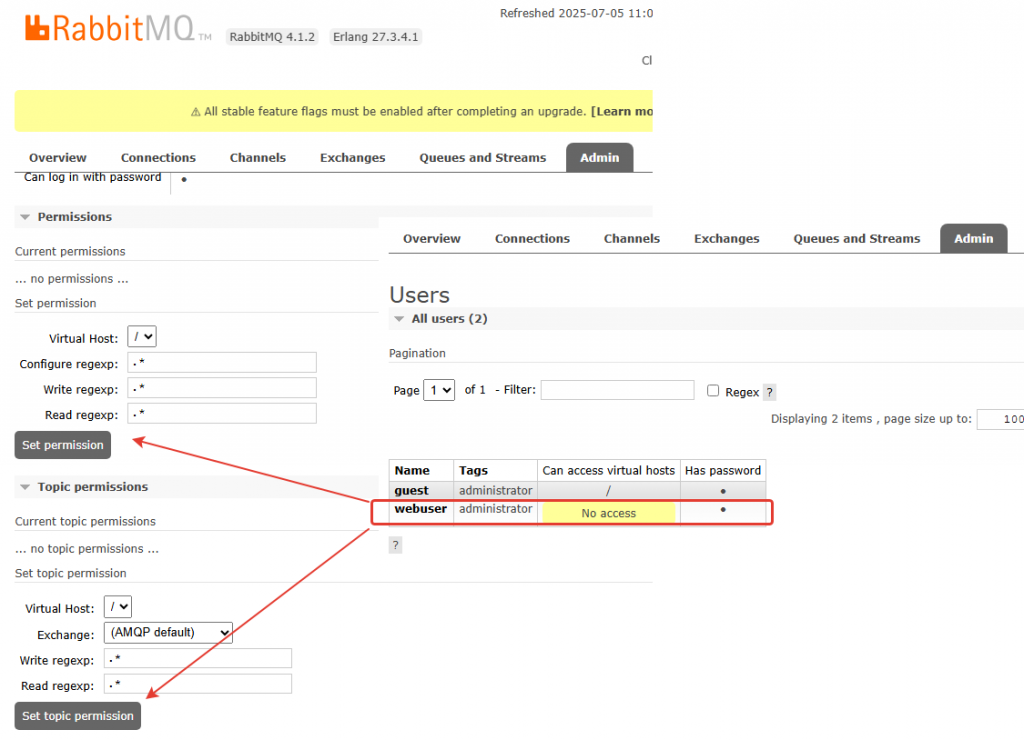Image resolution: width=1024 pixels, height=740 pixels.
Task: Focus the Read regexp field under Set permission
Action: click(222, 413)
